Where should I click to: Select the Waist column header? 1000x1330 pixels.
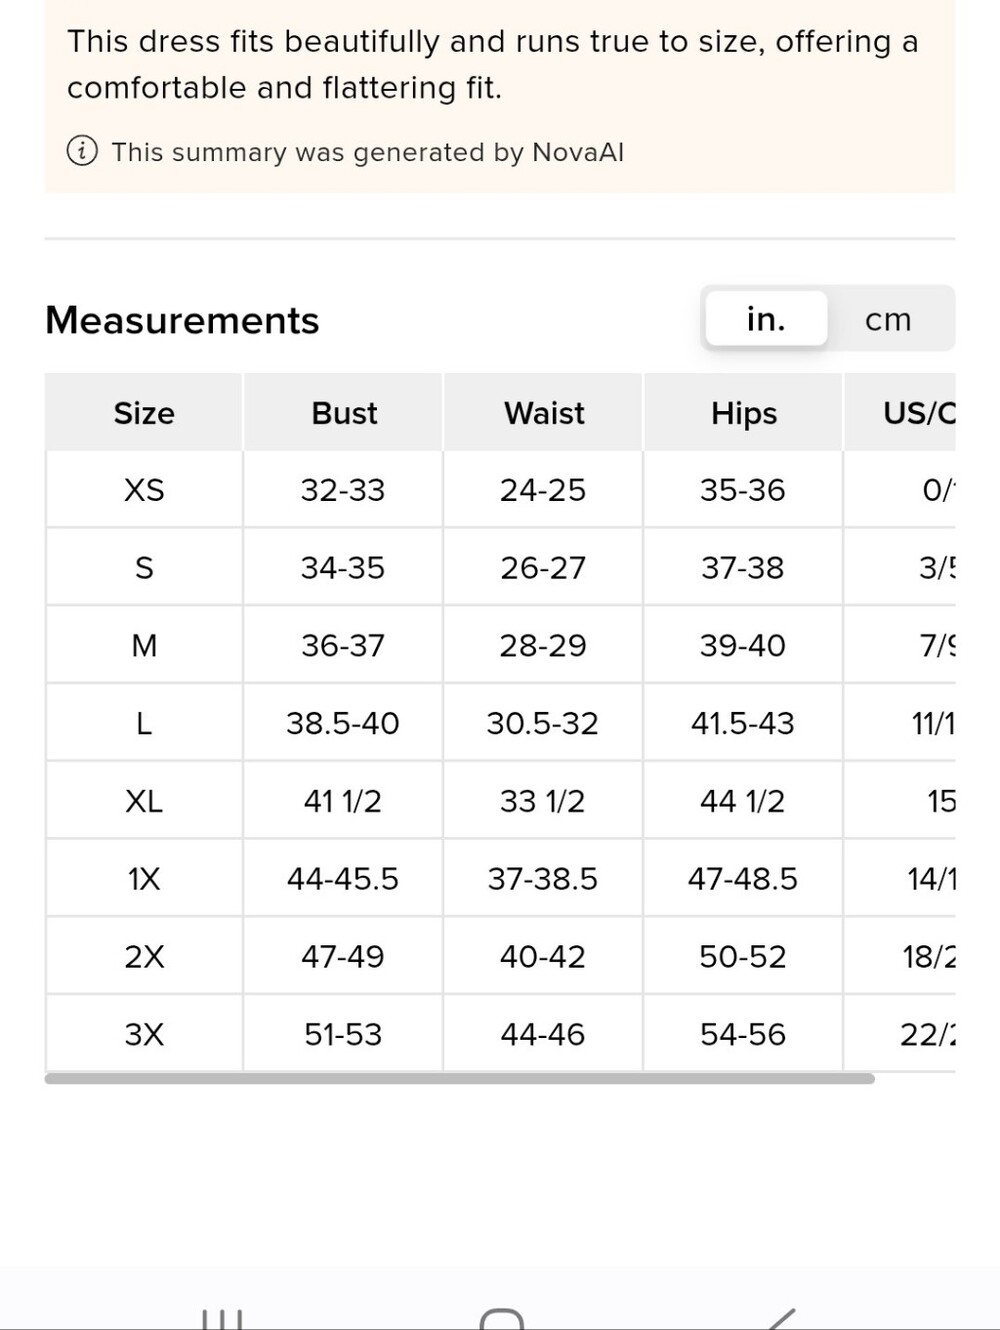point(544,413)
